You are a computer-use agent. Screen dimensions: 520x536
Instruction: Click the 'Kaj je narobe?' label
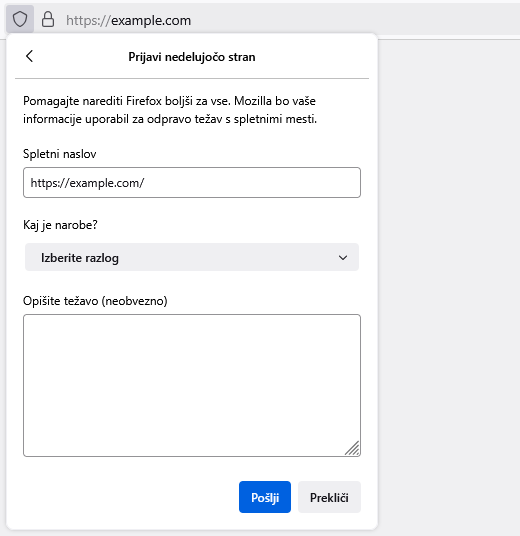coord(60,225)
